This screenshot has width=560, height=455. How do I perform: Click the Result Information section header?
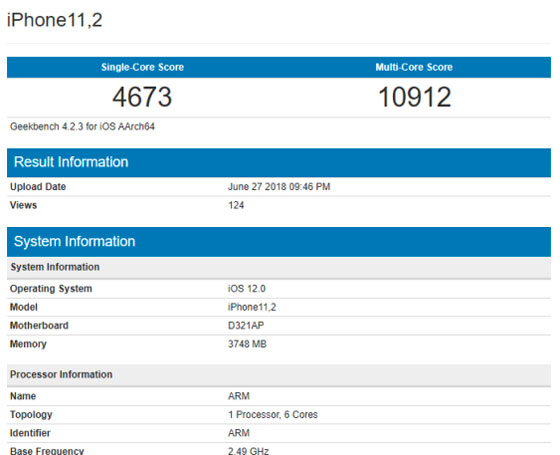point(279,162)
